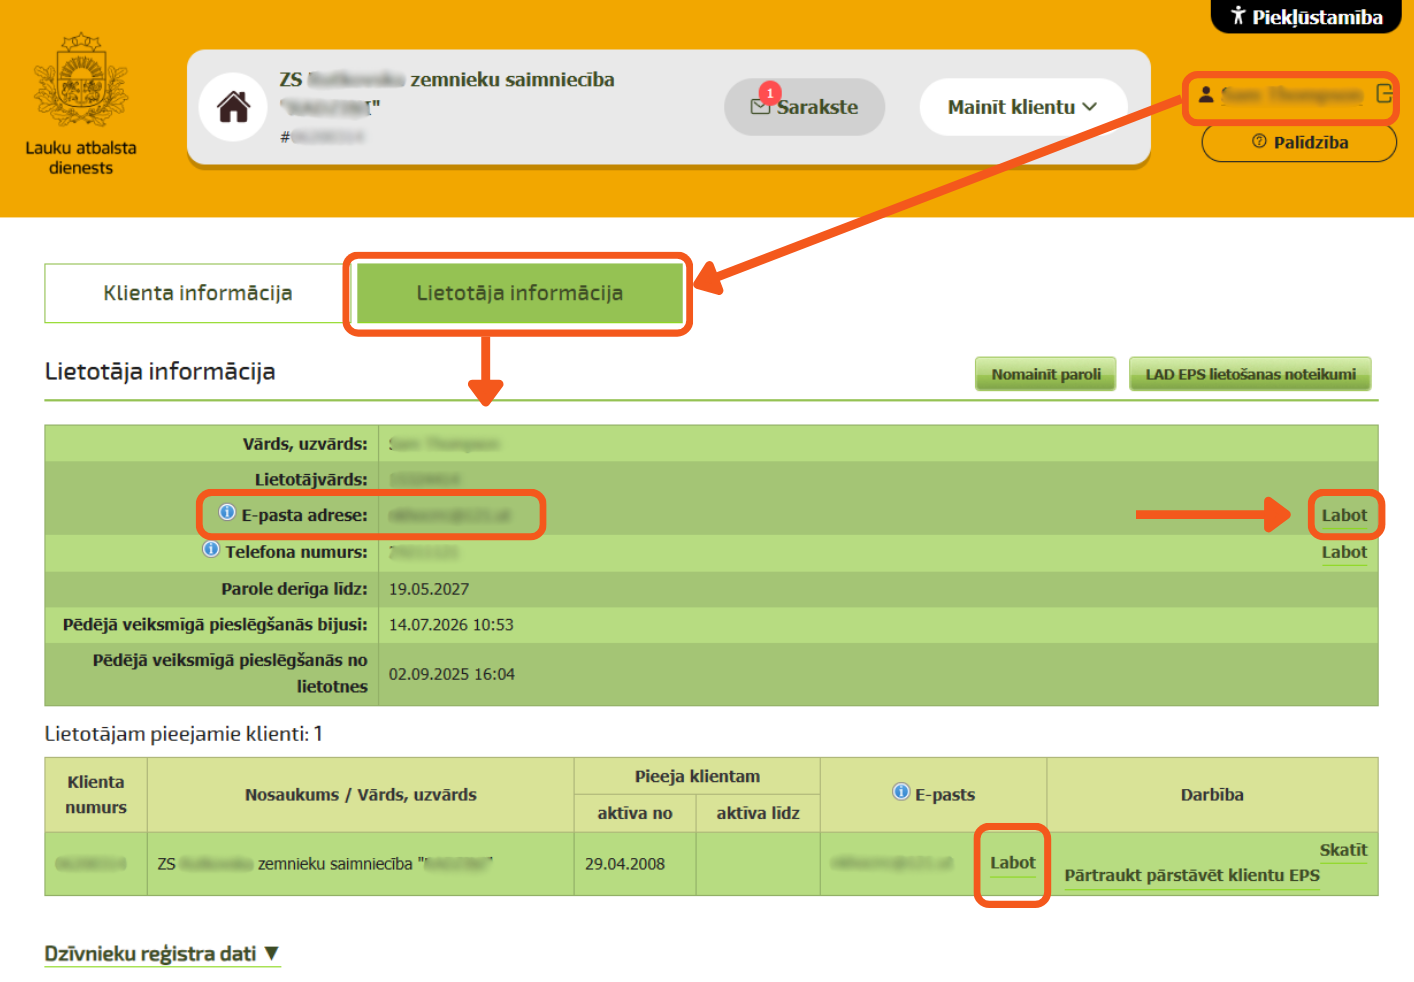Click the Nomainīt paroli button

pyautogui.click(x=1046, y=374)
